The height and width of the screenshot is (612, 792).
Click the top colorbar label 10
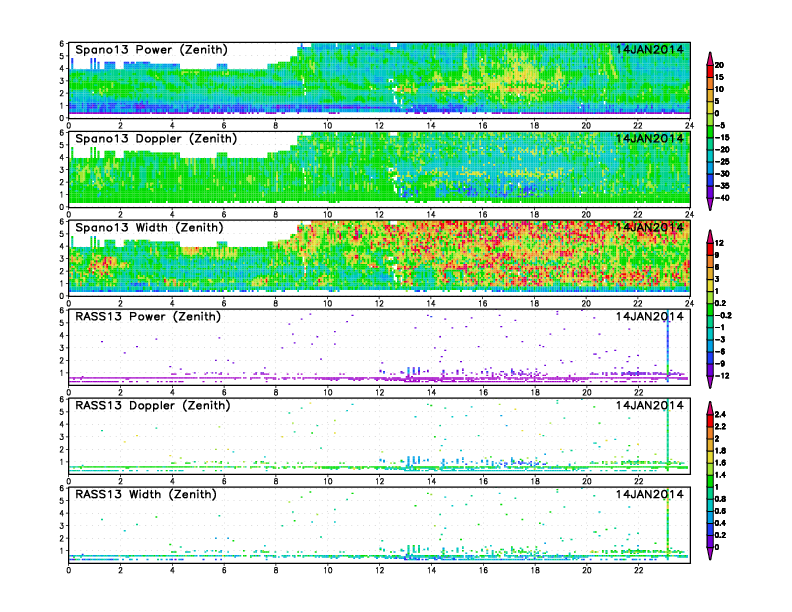tap(719, 89)
